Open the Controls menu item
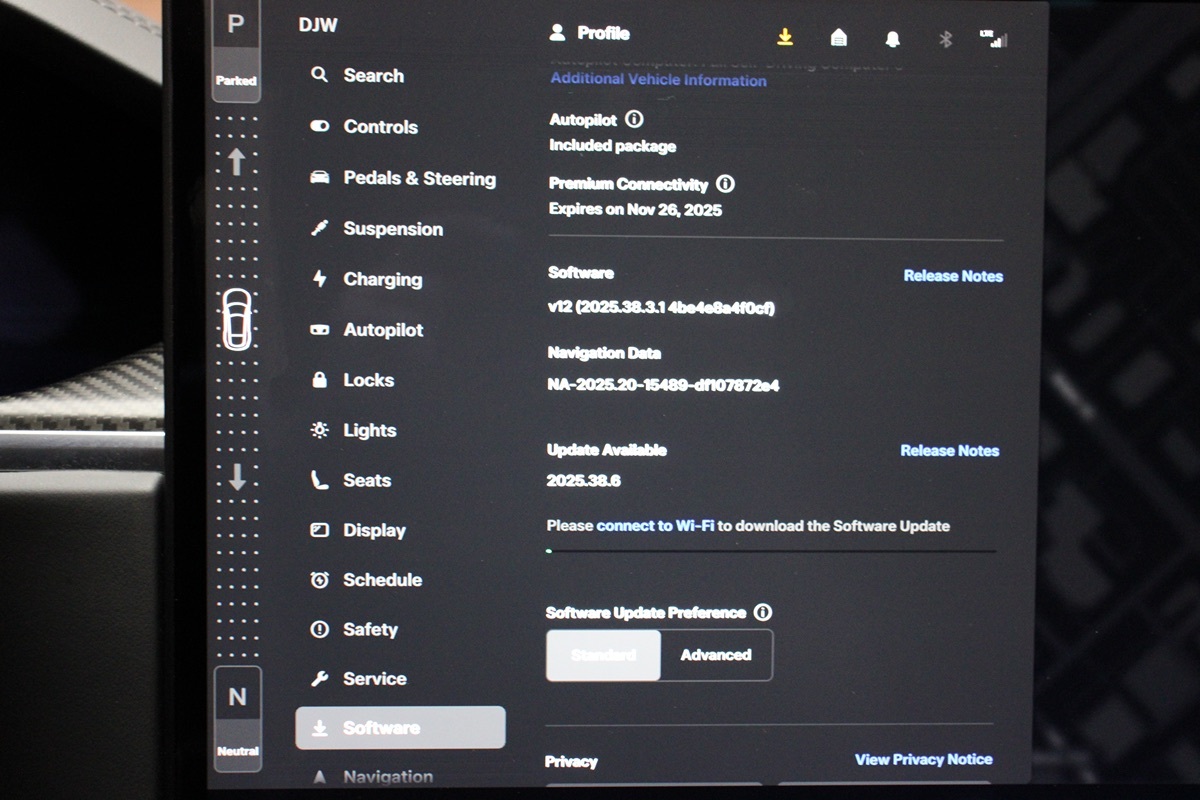 point(380,127)
